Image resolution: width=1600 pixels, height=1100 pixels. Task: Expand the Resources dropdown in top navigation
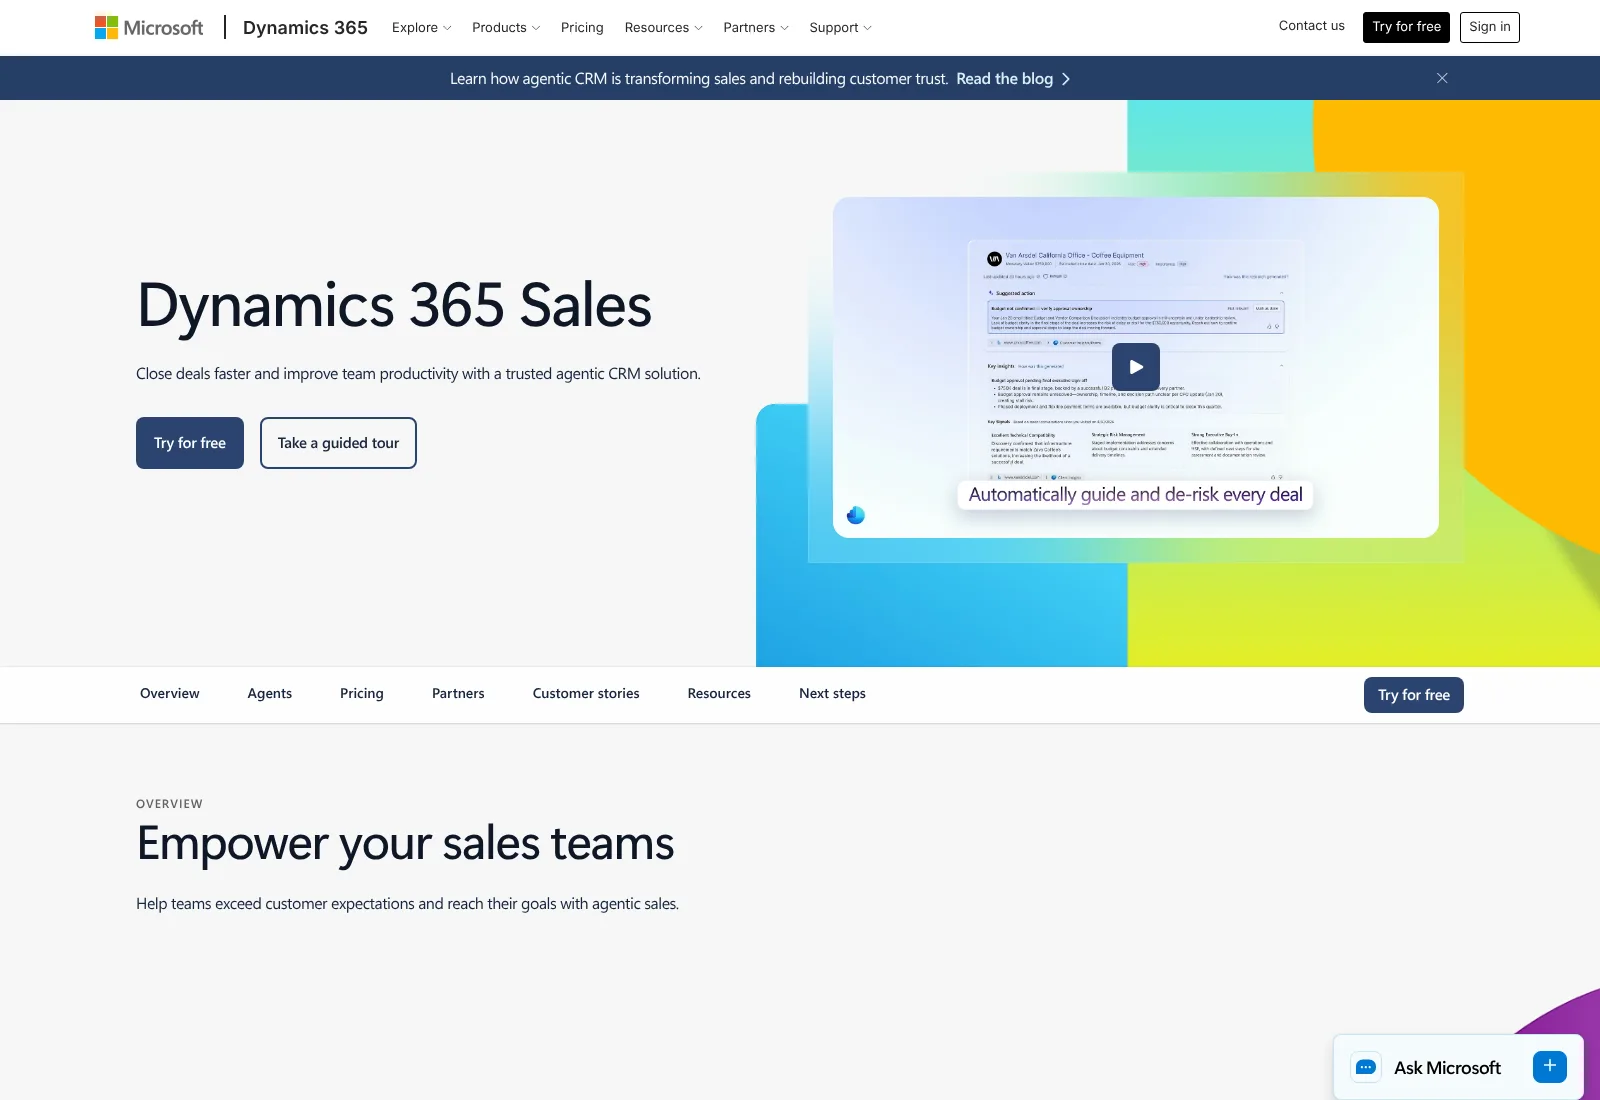tap(663, 28)
